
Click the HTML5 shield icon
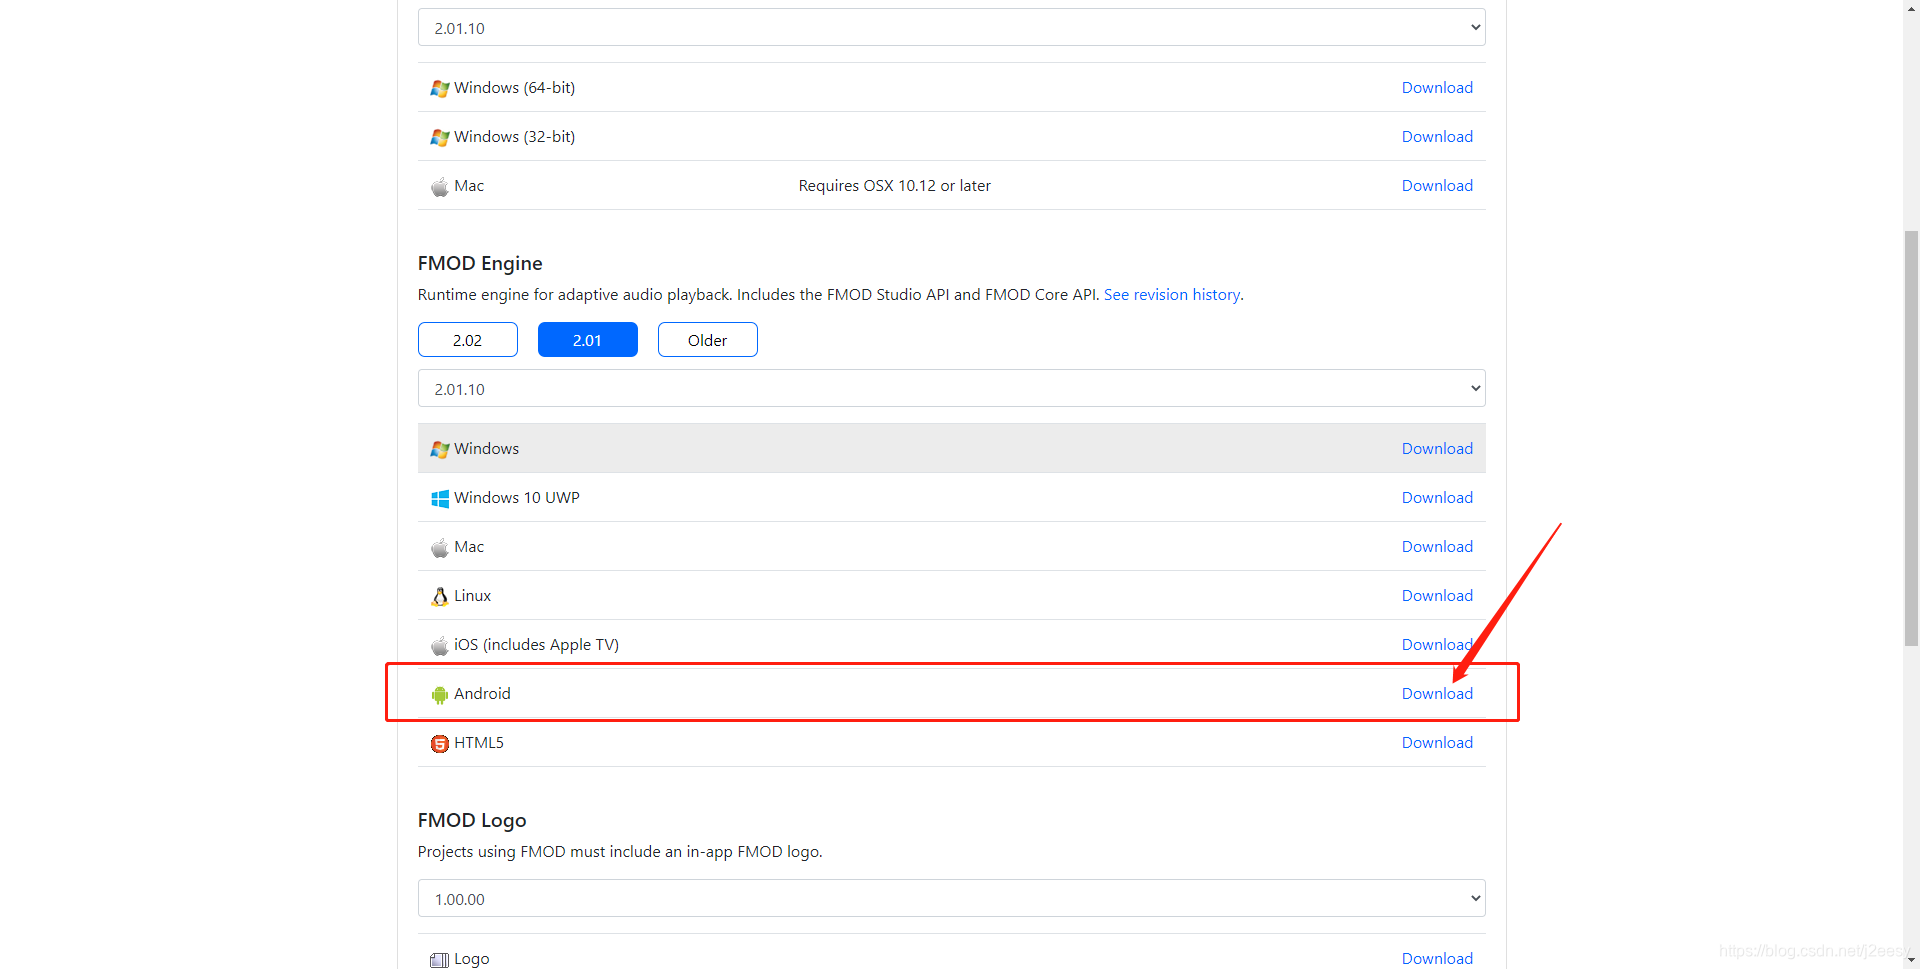click(x=440, y=743)
